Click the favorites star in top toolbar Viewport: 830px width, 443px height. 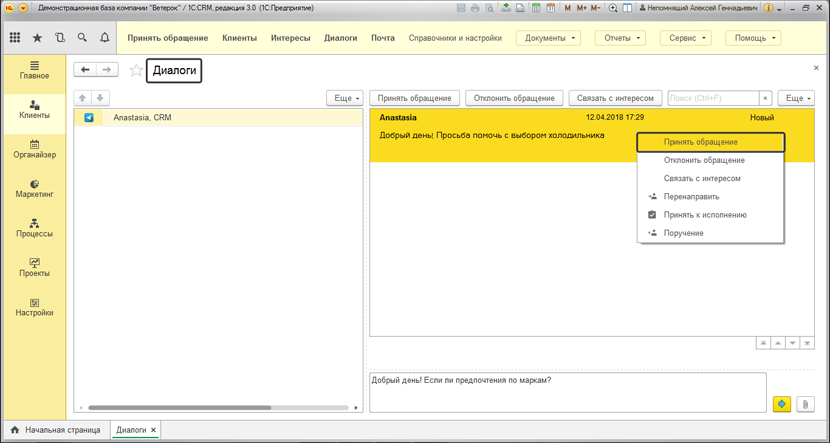point(38,38)
